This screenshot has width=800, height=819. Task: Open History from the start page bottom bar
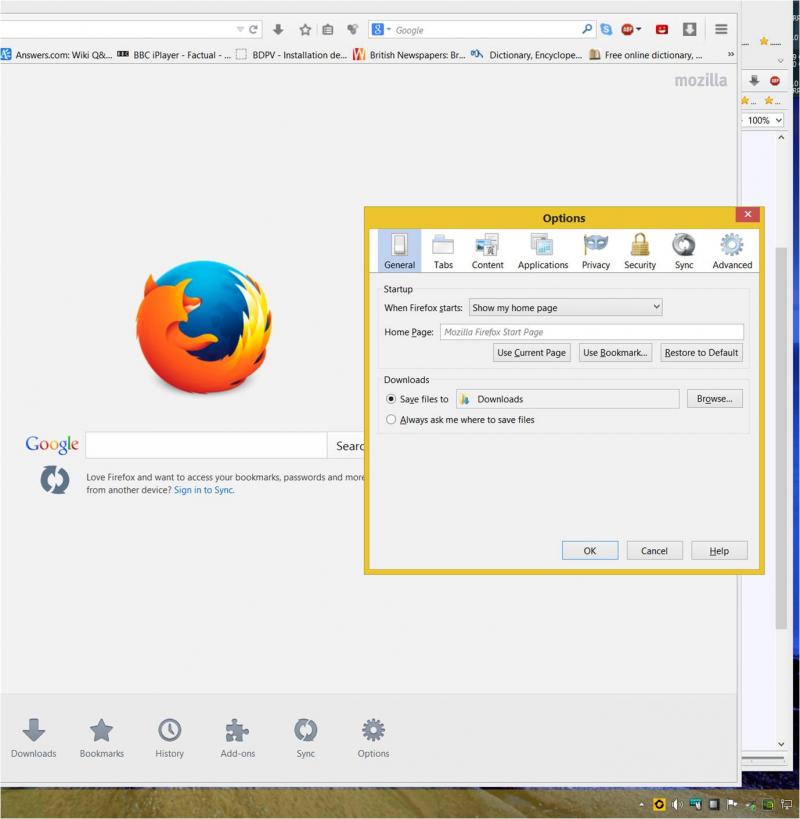click(x=169, y=738)
